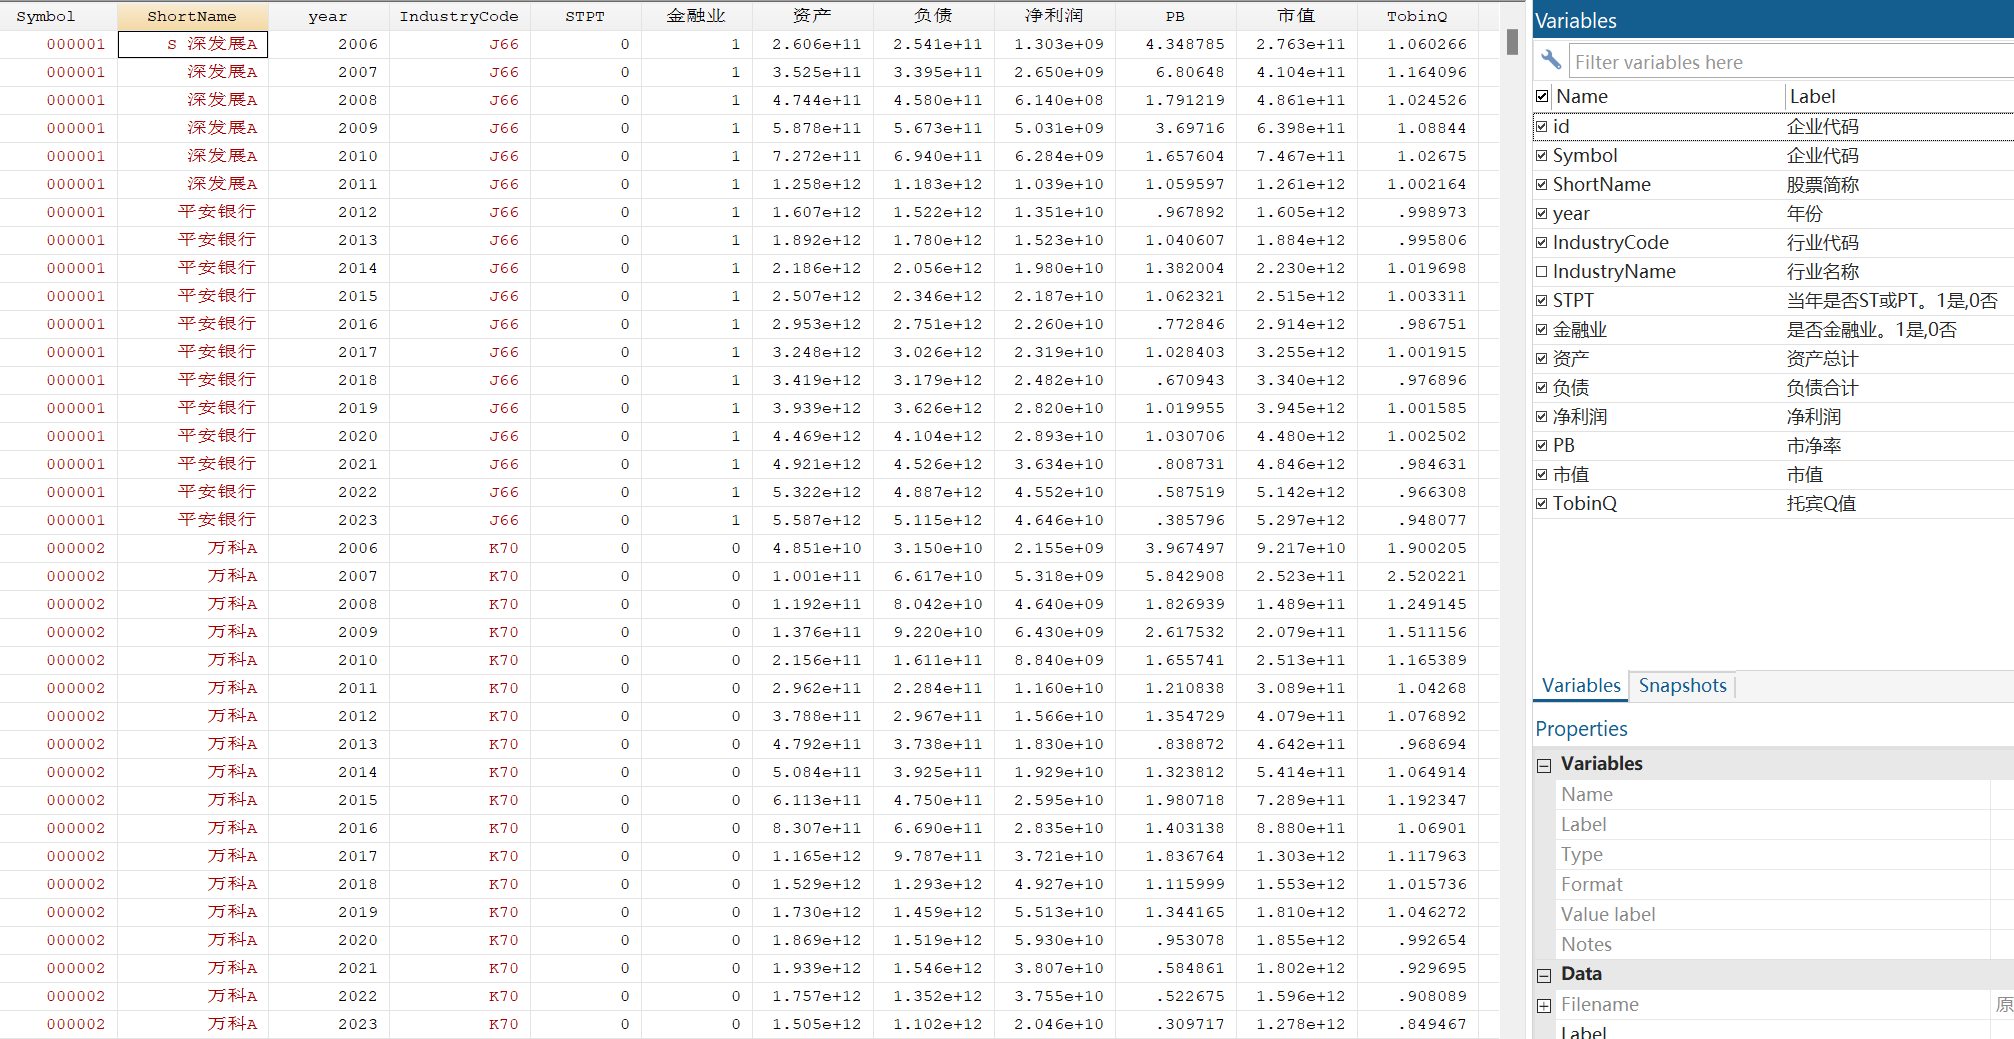Uncheck the STPT variable checkbox
The width and height of the screenshot is (2014, 1039).
coord(1542,301)
